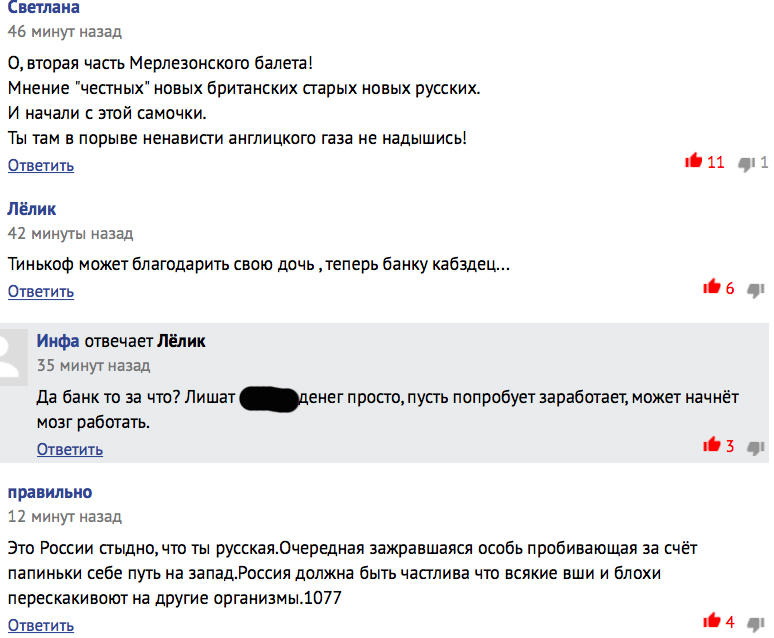The image size is (774, 638).
Task: Open the правильно username link
Action: (x=50, y=492)
